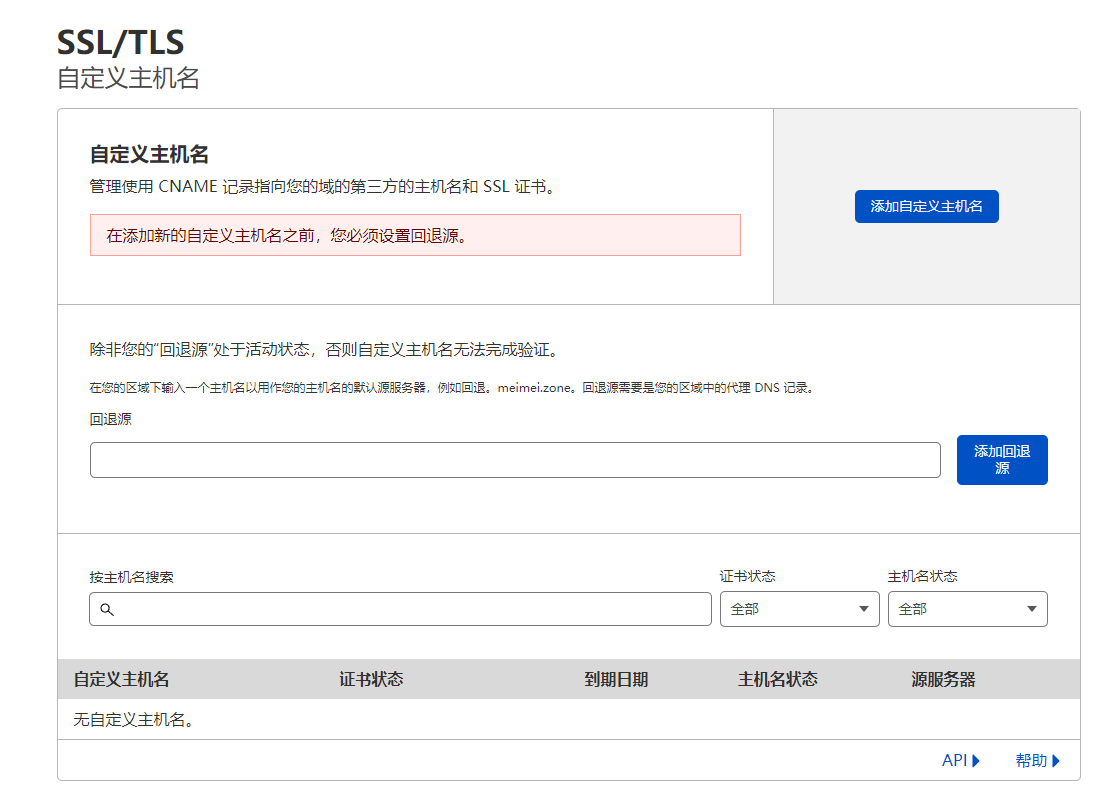Click the magnifying glass search icon
The width and height of the screenshot is (1116, 811).
point(107,609)
